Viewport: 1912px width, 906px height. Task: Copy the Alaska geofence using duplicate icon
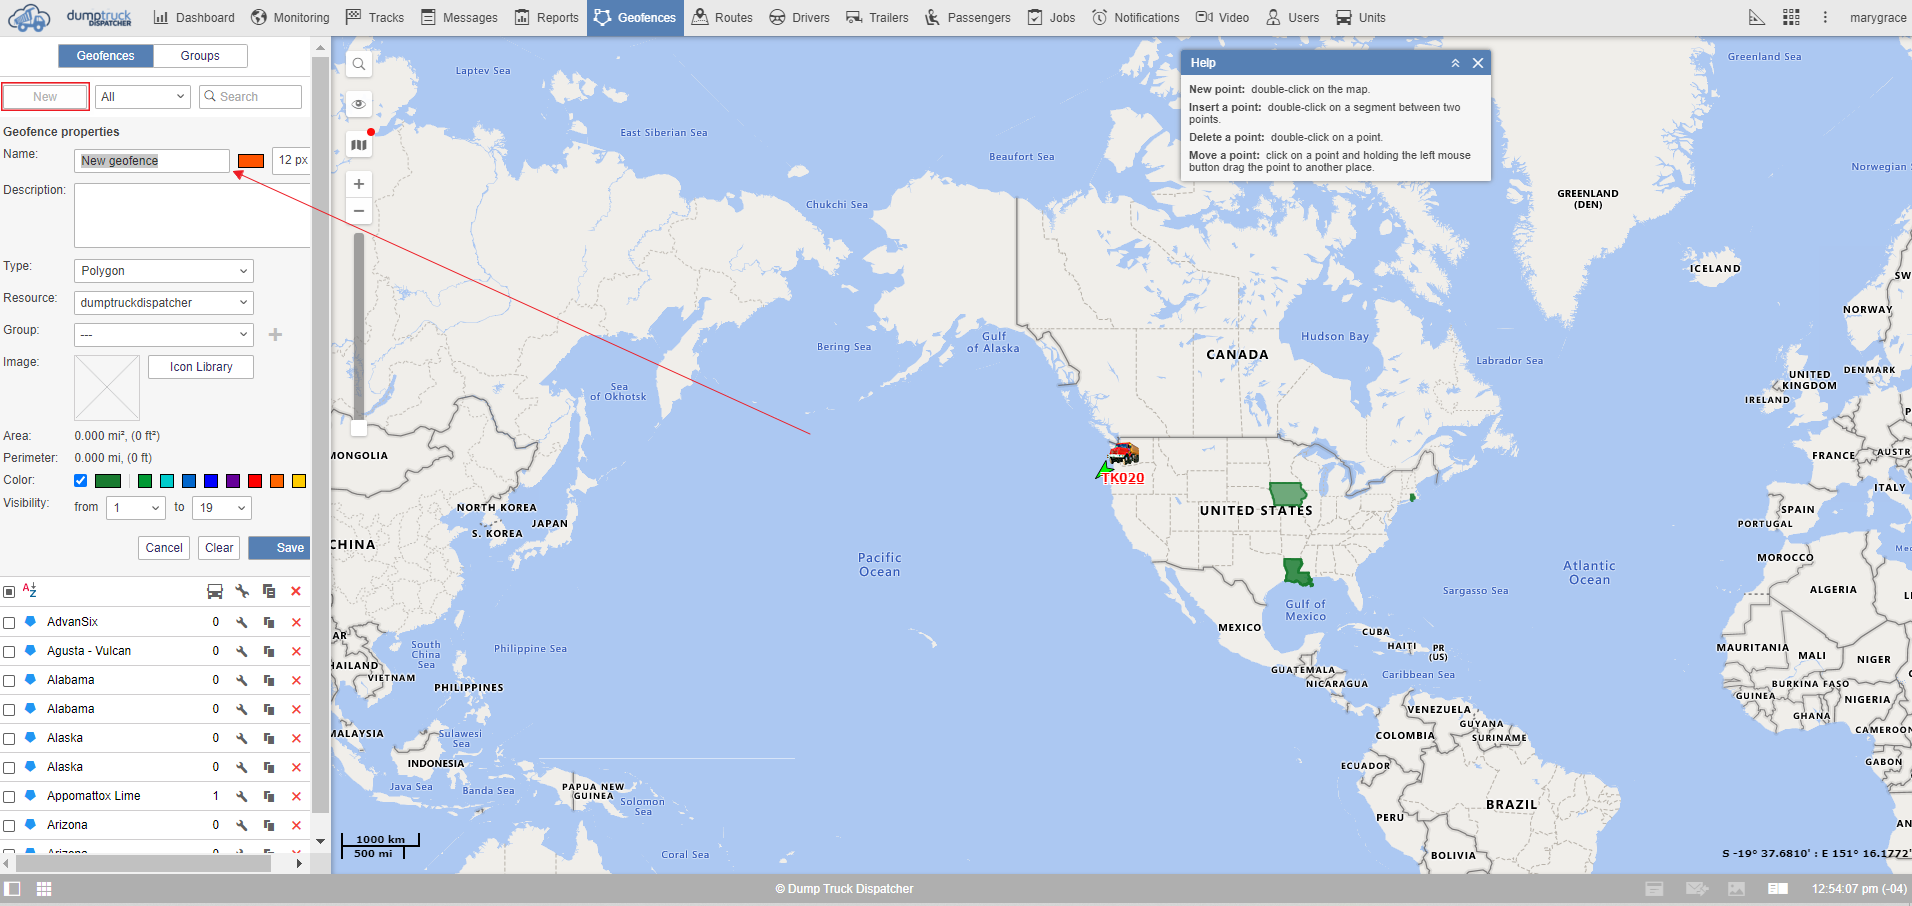click(x=268, y=738)
